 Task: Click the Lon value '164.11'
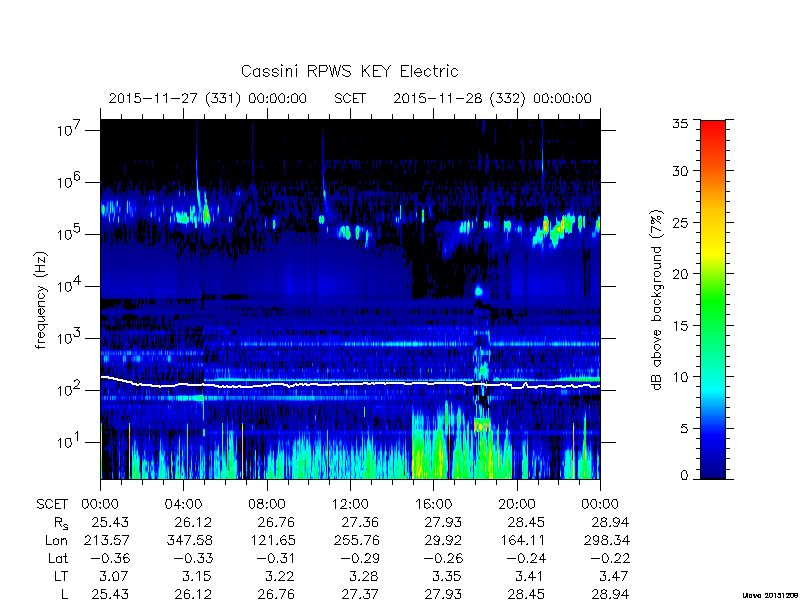pos(522,540)
